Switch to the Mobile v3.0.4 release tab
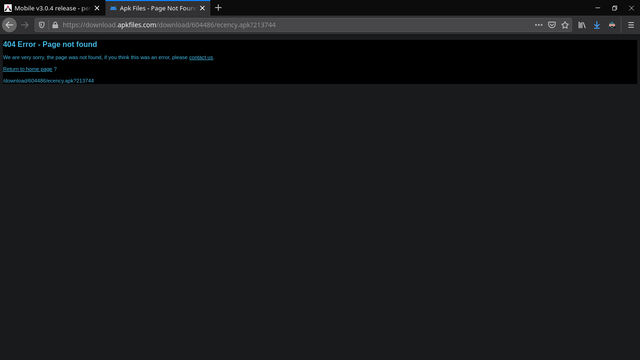Image resolution: width=640 pixels, height=360 pixels. [52, 8]
